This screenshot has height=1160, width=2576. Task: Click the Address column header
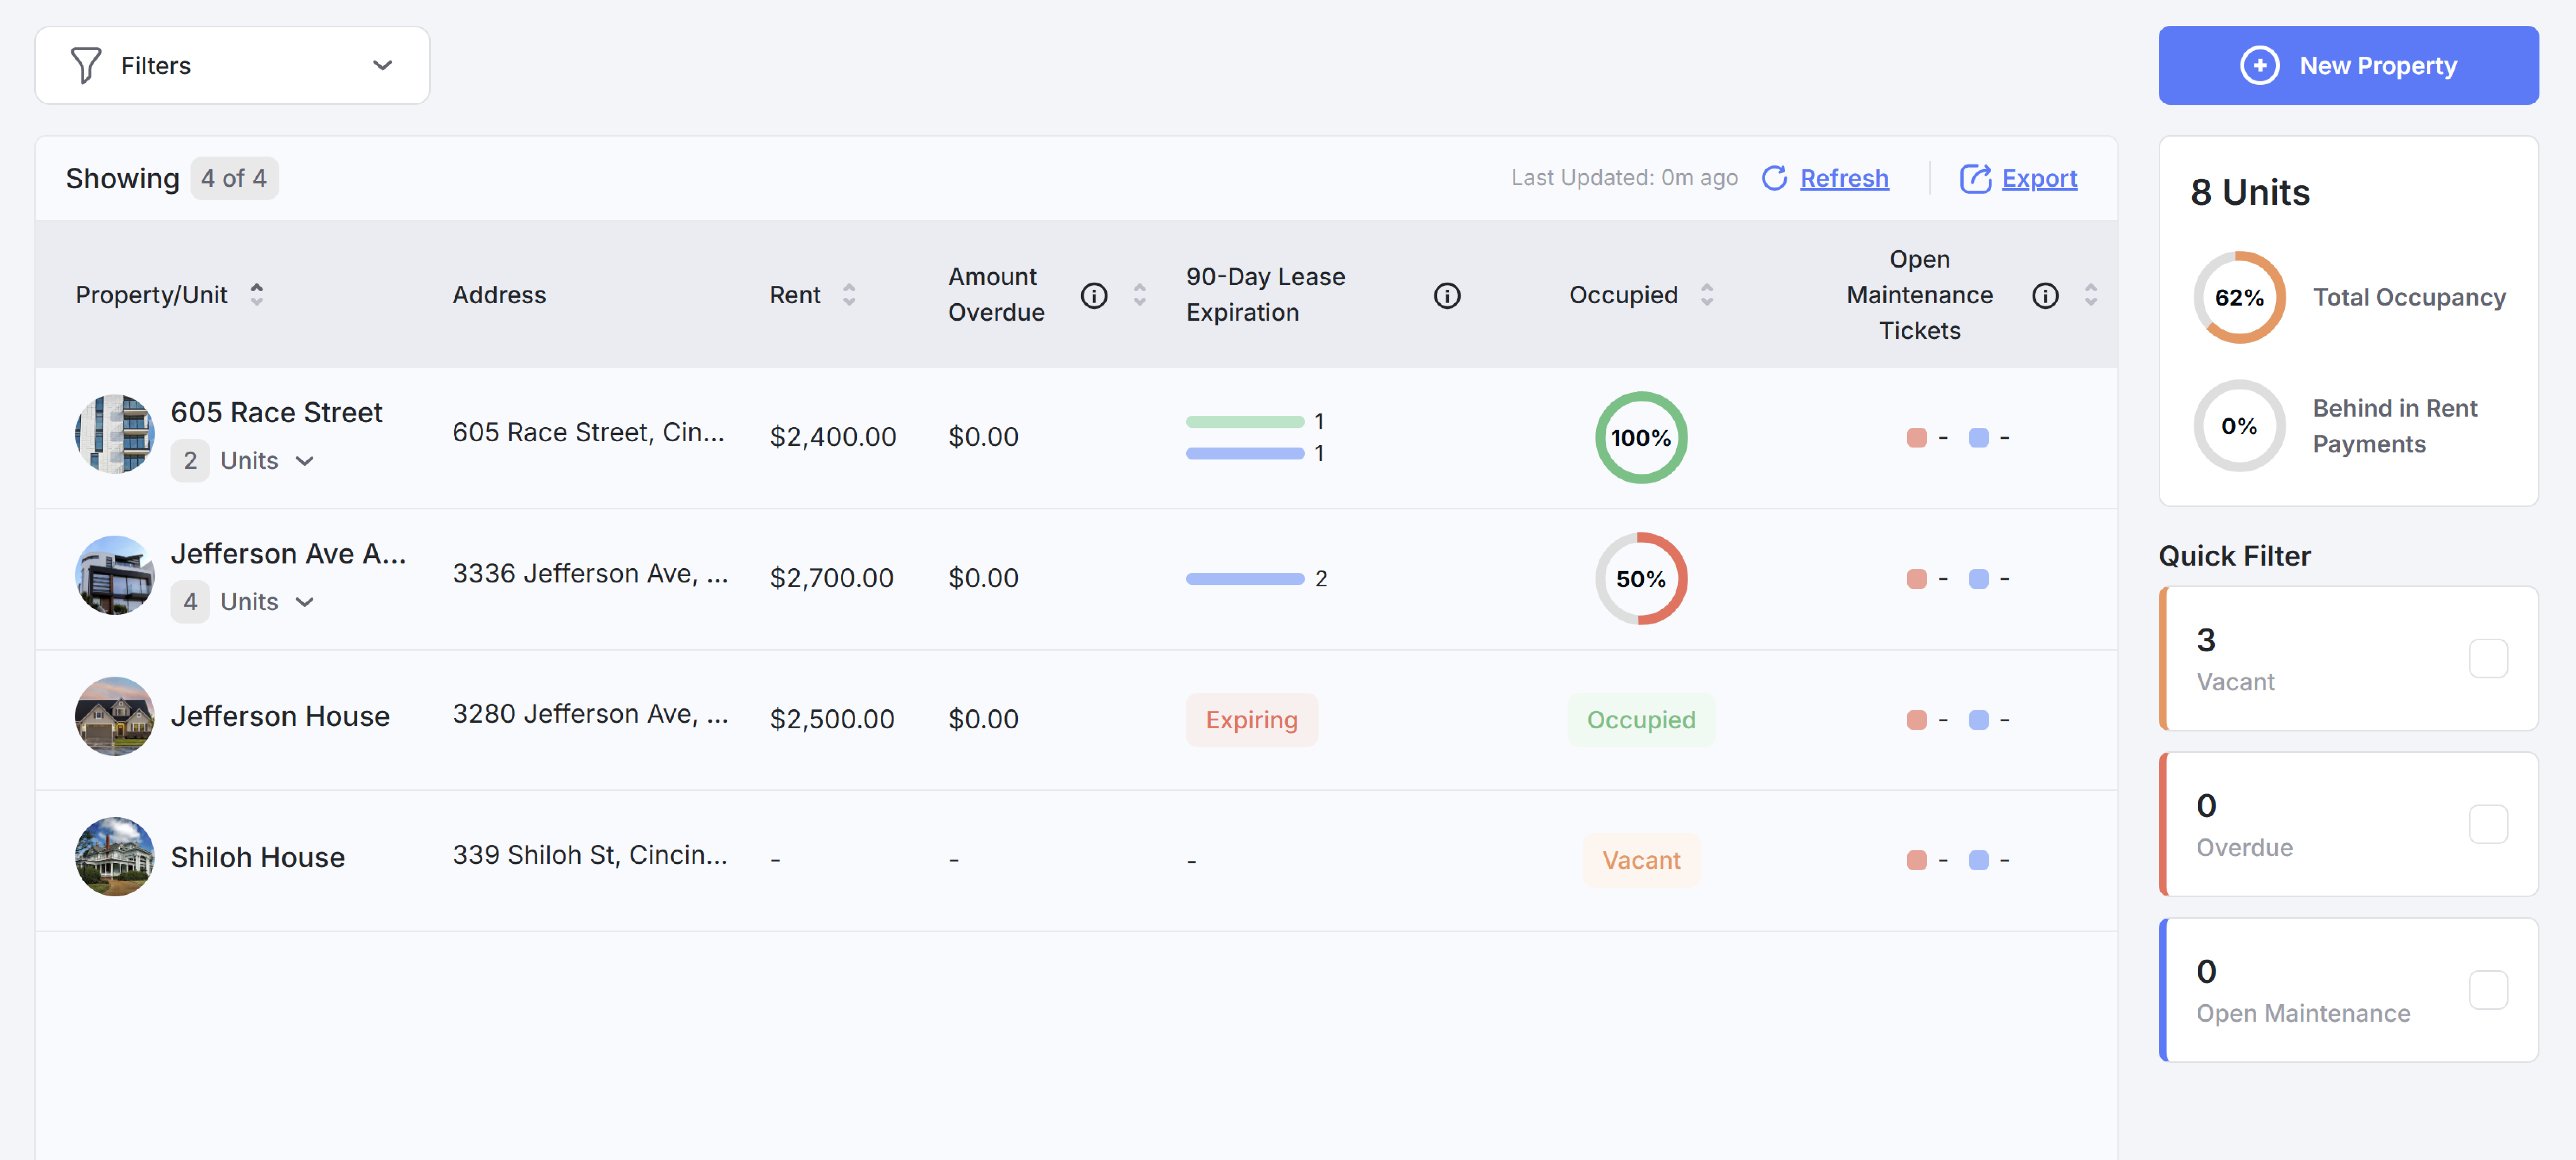pyautogui.click(x=499, y=295)
